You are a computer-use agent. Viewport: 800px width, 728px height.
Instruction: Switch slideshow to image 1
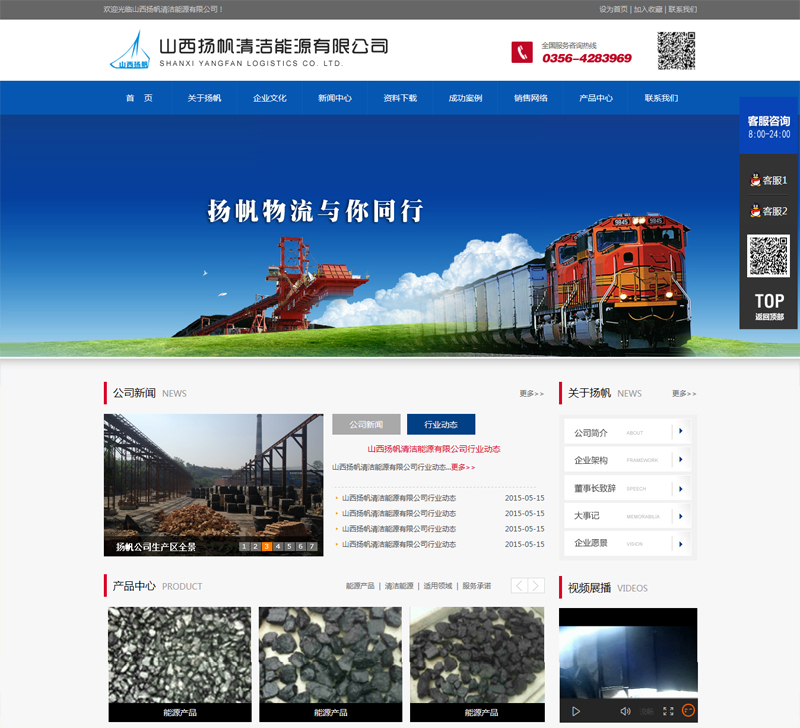(x=243, y=547)
